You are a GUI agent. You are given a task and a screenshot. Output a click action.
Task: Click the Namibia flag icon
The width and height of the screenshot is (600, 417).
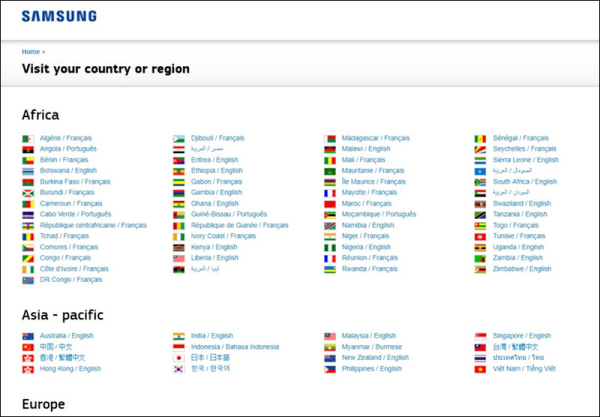pos(330,226)
